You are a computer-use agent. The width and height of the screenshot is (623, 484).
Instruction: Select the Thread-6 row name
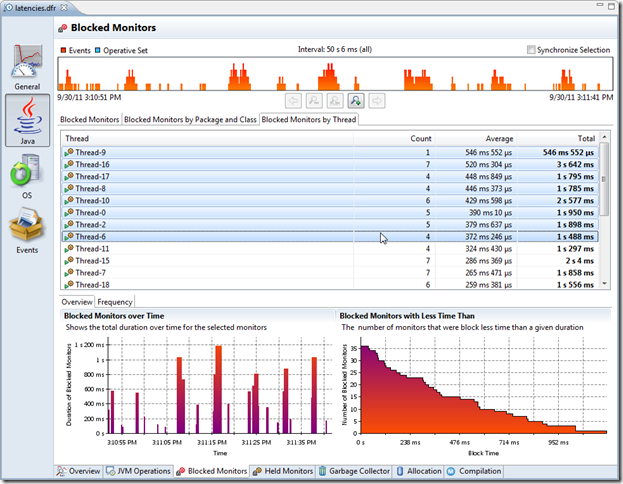[x=91, y=237]
